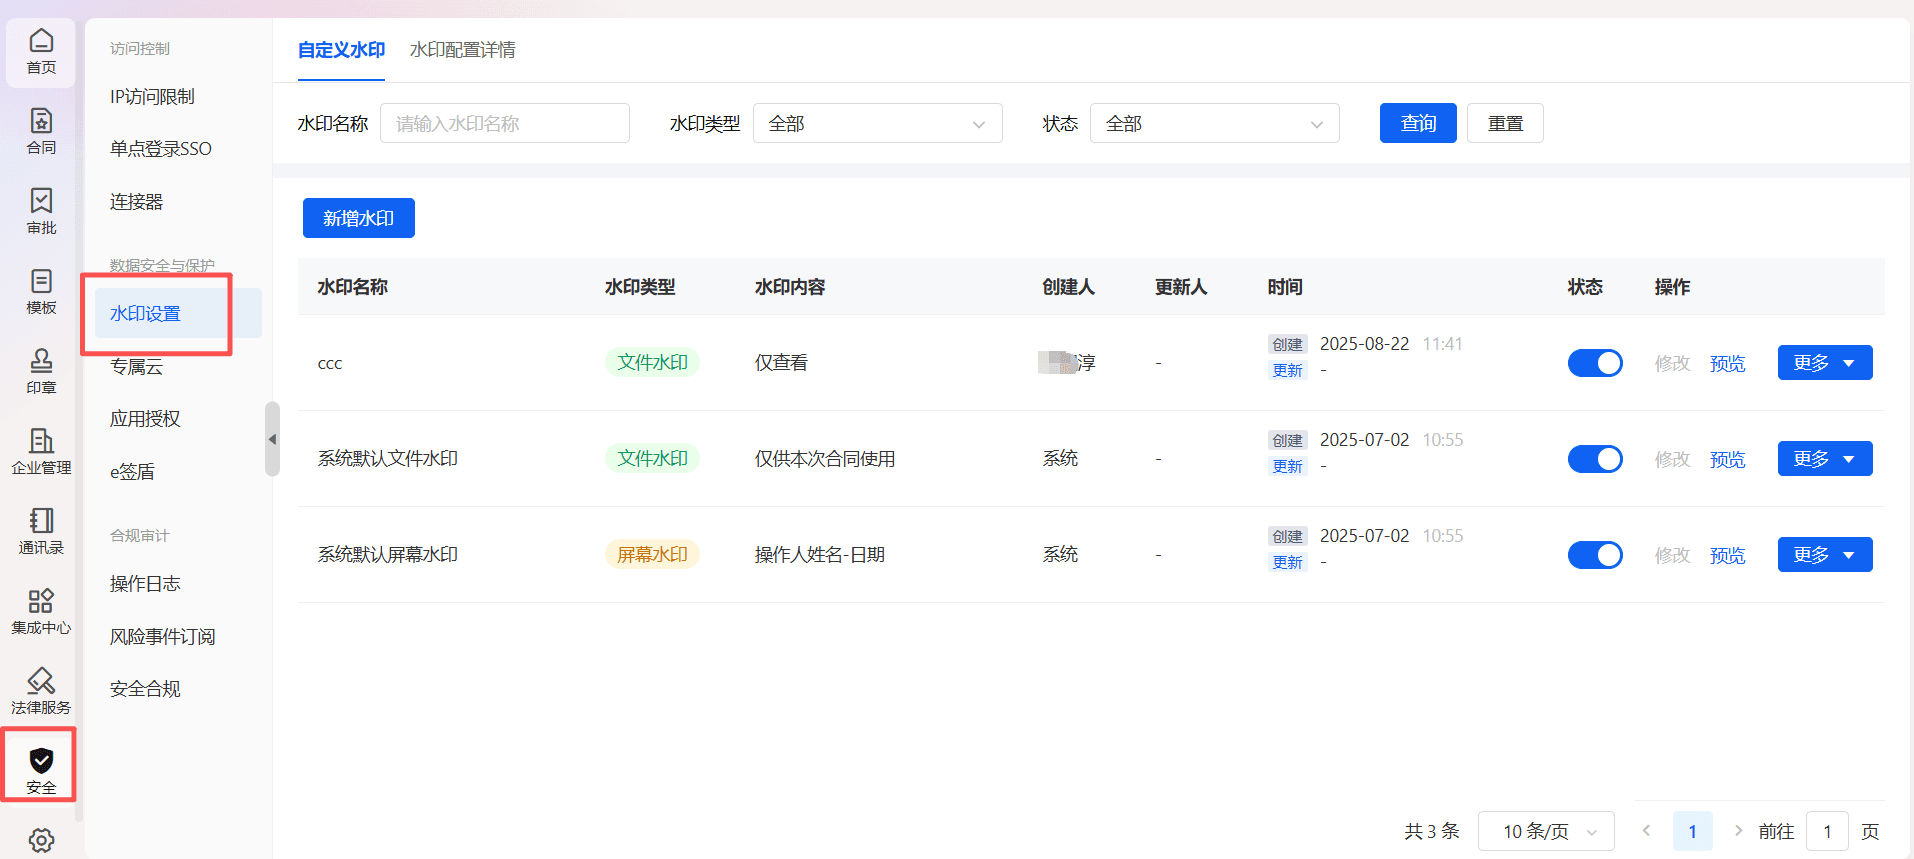
Task: Select 安全合规 menu item
Action: (145, 689)
